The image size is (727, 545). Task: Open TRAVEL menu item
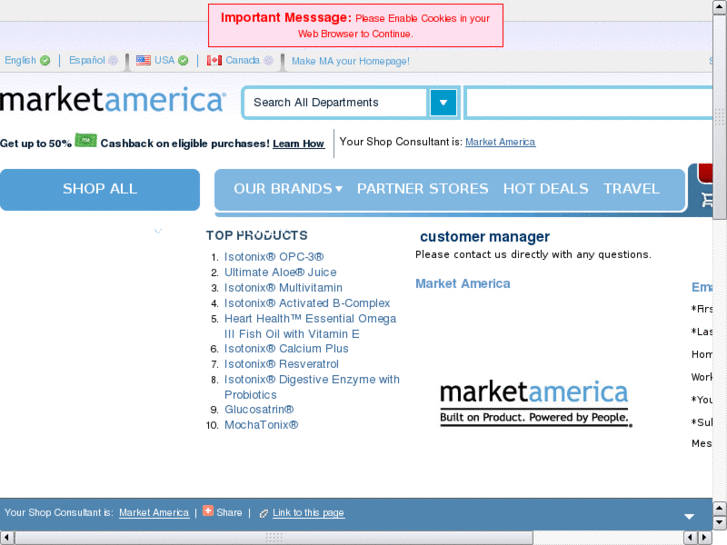(x=631, y=189)
